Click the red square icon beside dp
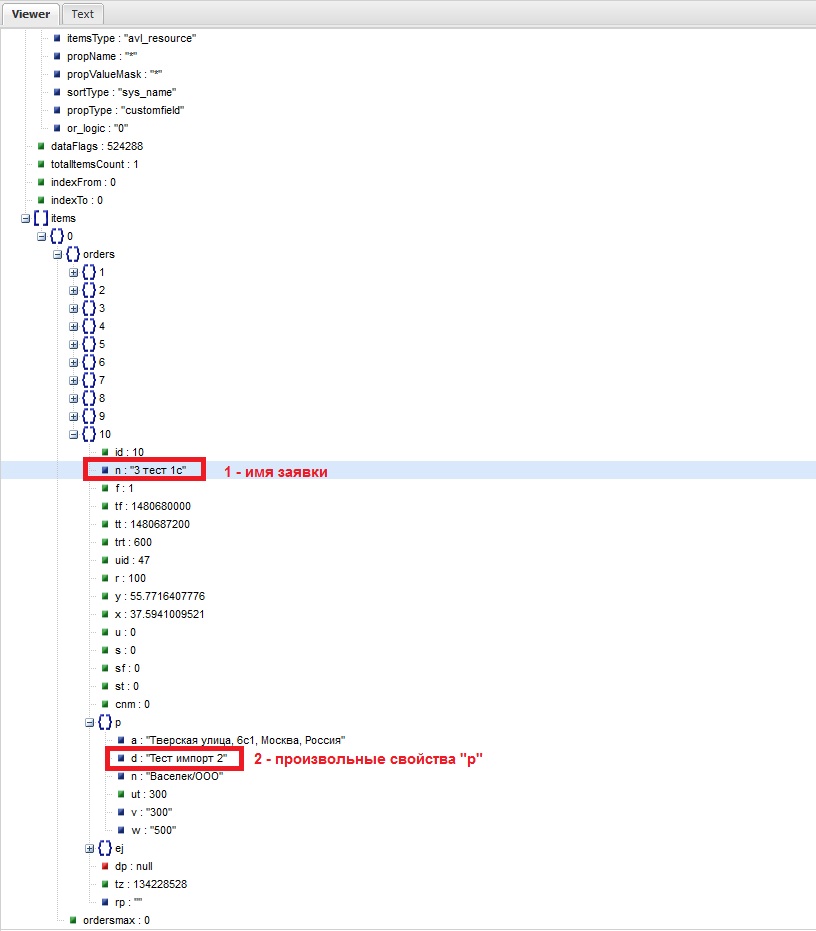Screen dimensions: 816x931 click(105, 866)
